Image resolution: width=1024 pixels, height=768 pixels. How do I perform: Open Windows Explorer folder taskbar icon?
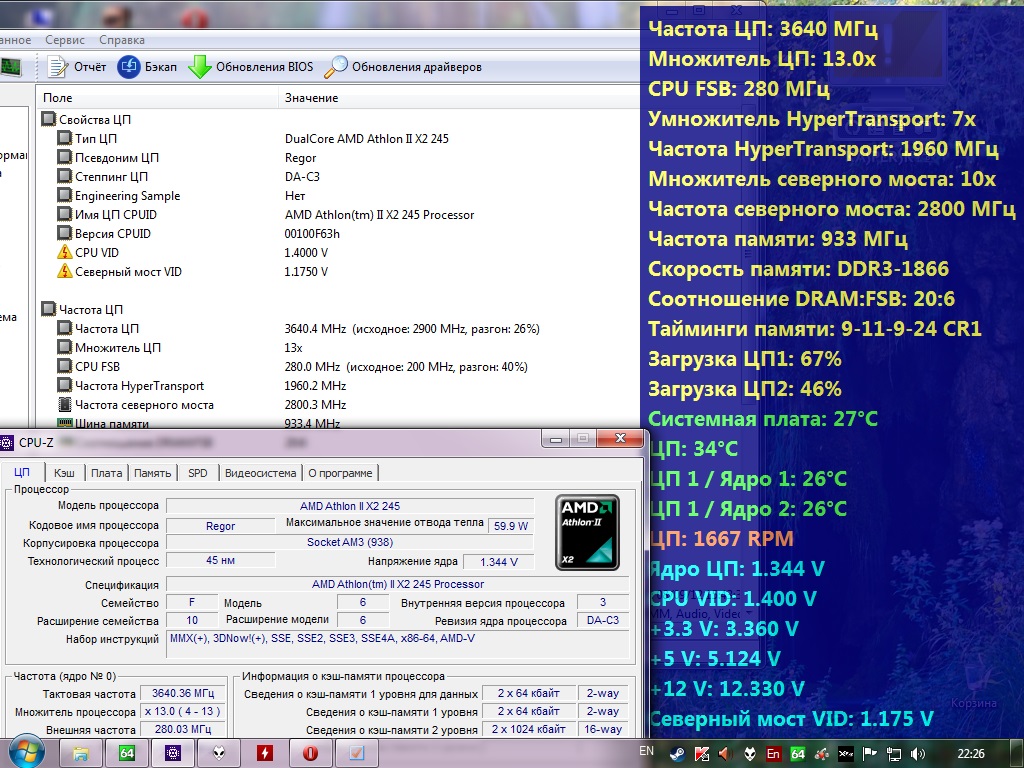pyautogui.click(x=80, y=753)
